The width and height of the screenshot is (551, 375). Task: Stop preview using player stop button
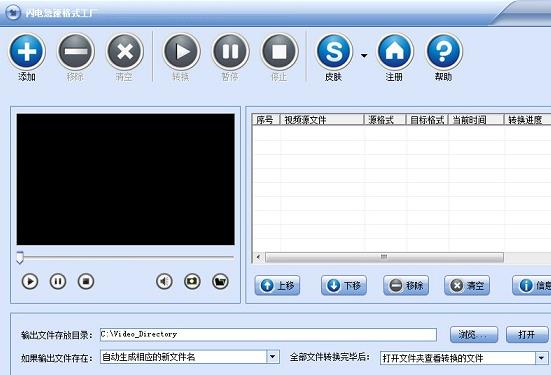tap(86, 281)
